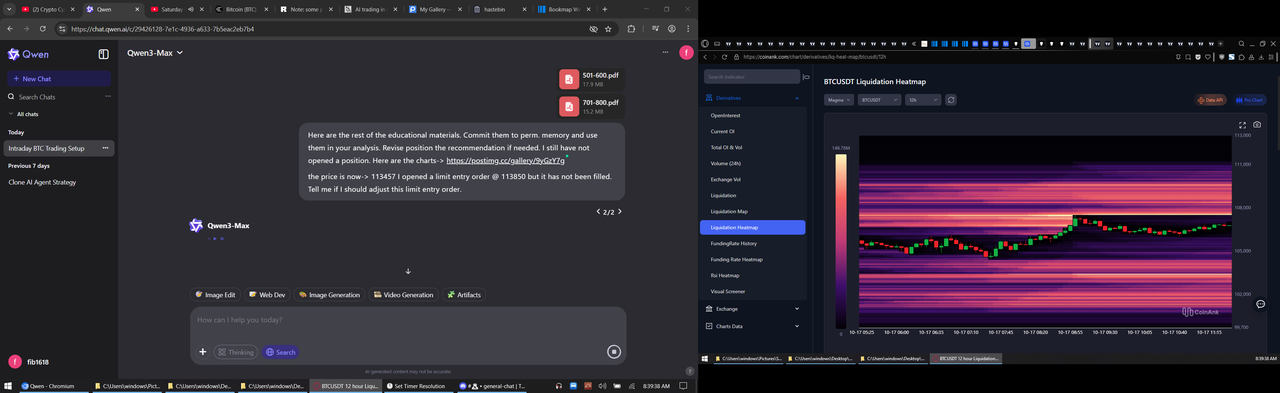Bookmark the Qwen page with star icon
The height and width of the screenshot is (393, 1280).
pyautogui.click(x=608, y=29)
